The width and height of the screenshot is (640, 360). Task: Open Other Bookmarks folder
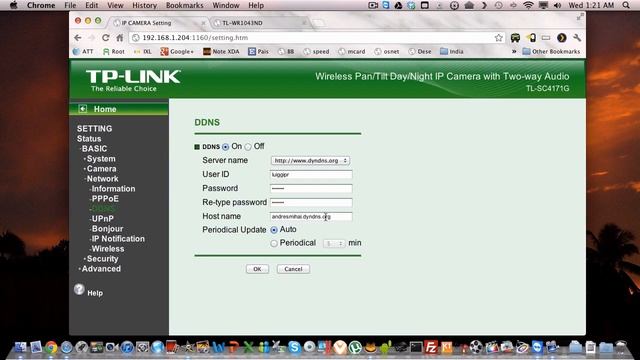pos(551,51)
